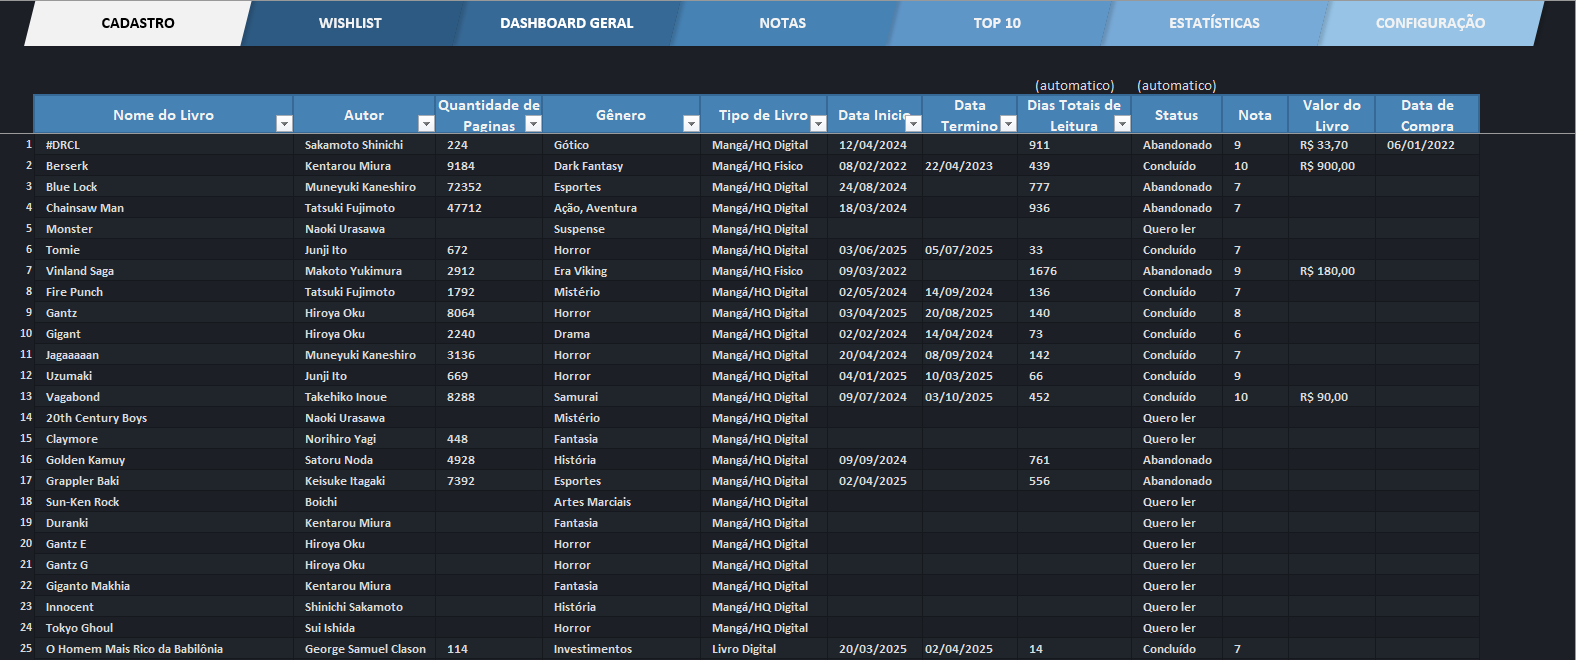Click the "Sun-Ken Rock" book cell
Viewport: 1576px width, 660px height.
164,502
